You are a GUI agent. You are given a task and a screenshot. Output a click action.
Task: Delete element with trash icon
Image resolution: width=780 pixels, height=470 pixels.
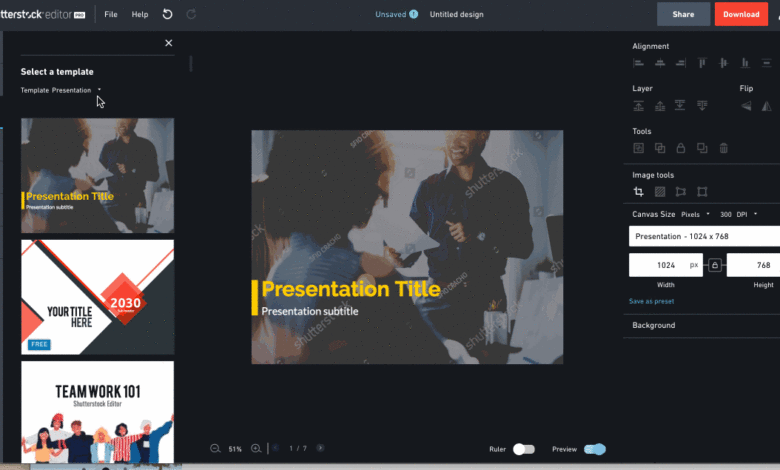pos(723,148)
